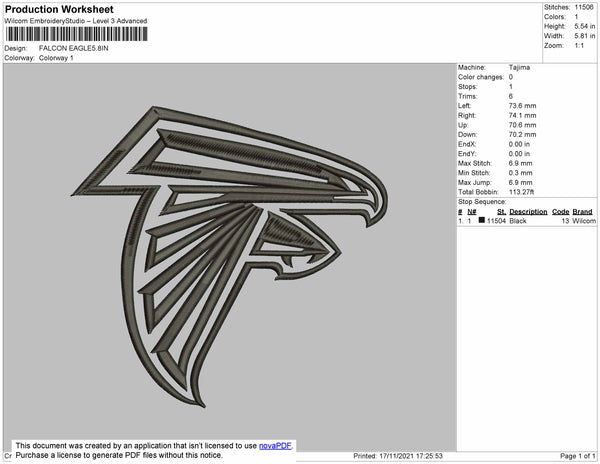Viewport: 600px width, 464px height.
Task: Select the zoom value 1:1
Action: 579,46
